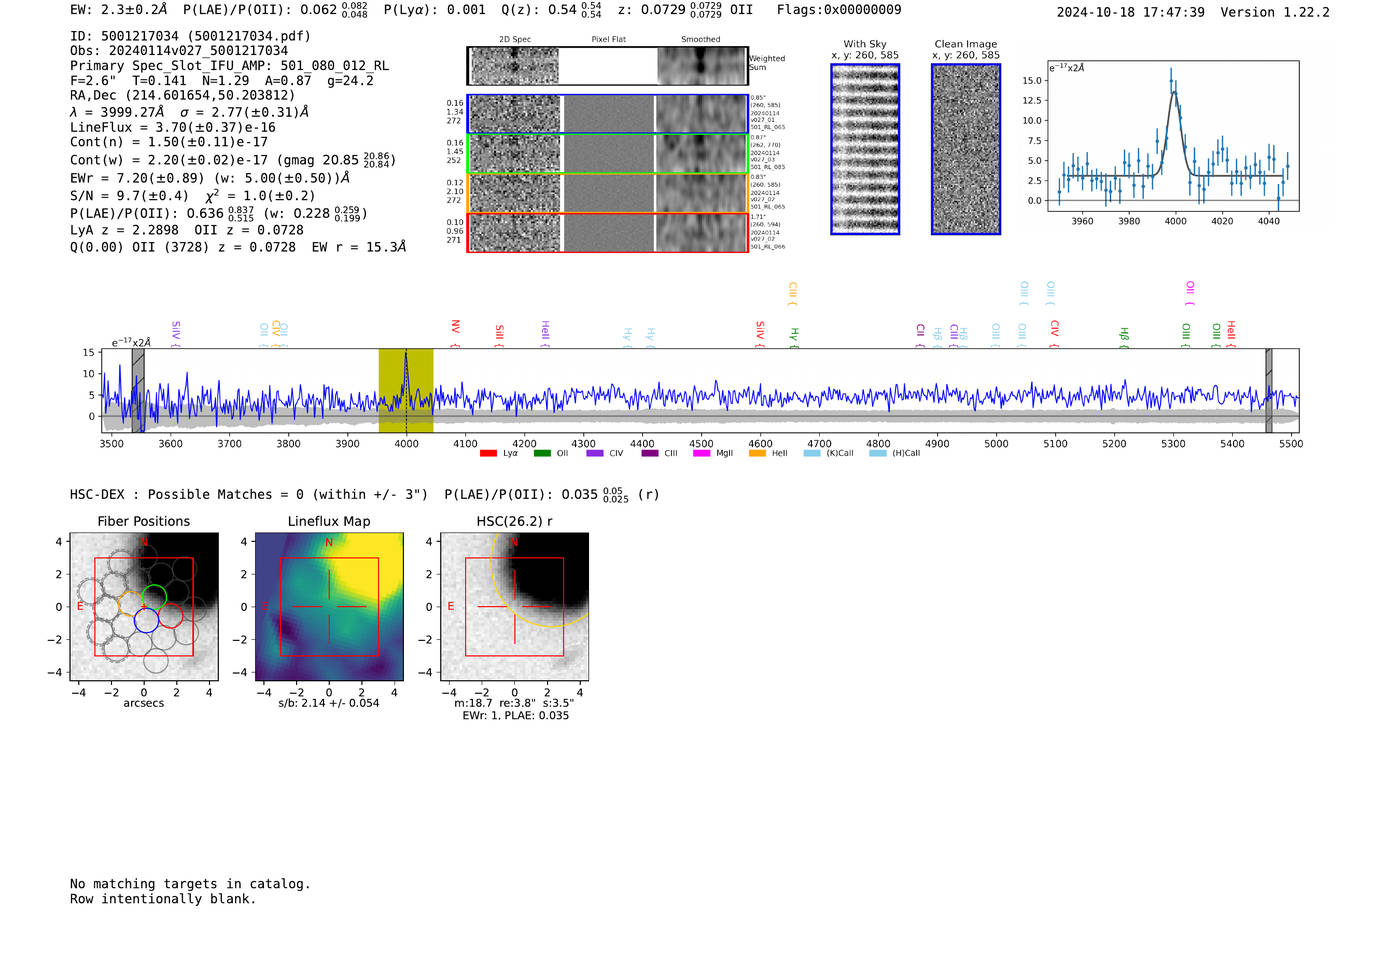
Task: Open the Clean Image thumbnail
Action: 966,149
